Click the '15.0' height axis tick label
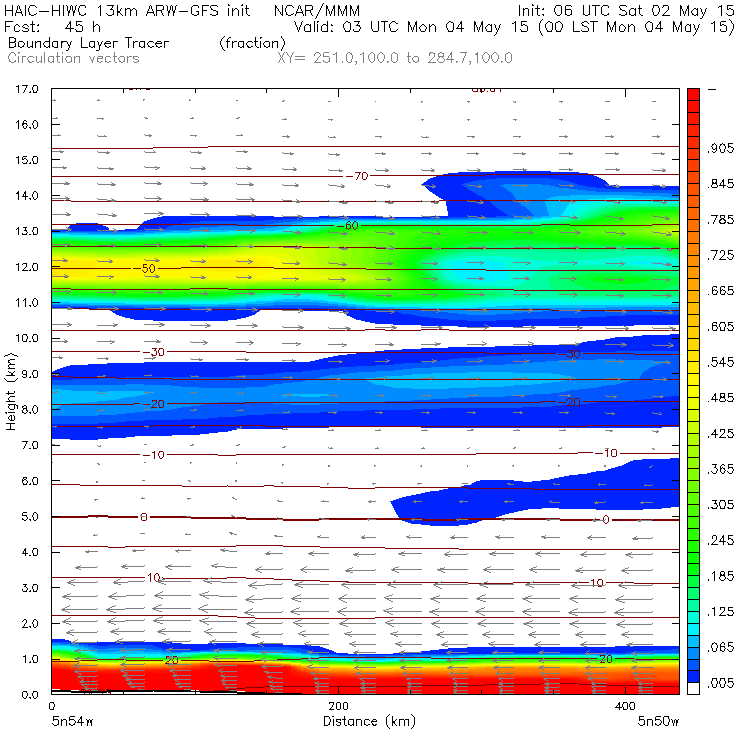740x740 pixels. [x=27, y=160]
